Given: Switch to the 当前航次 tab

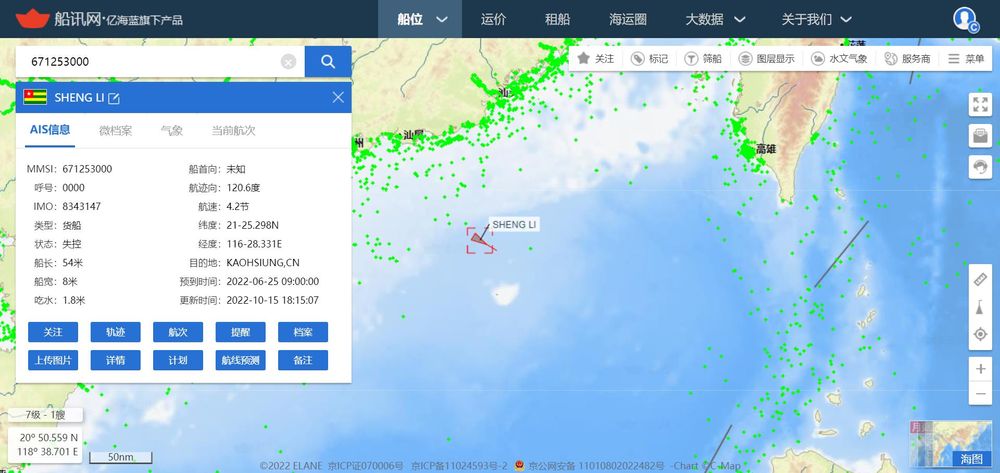Looking at the screenshot, I should (233, 131).
